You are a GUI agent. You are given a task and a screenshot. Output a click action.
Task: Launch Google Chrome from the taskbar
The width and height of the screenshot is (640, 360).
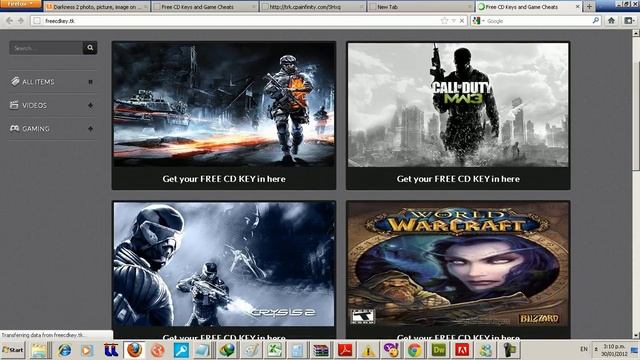415,350
